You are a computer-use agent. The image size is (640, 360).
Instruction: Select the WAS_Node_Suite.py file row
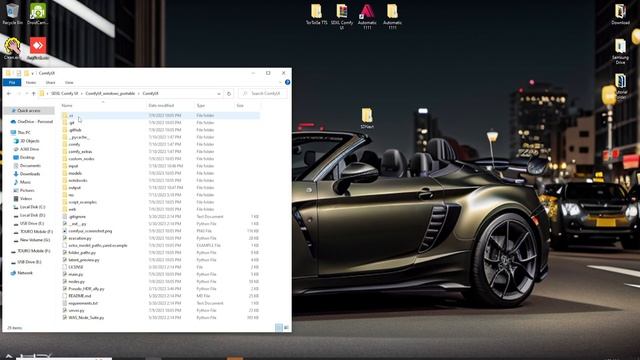click(160, 318)
